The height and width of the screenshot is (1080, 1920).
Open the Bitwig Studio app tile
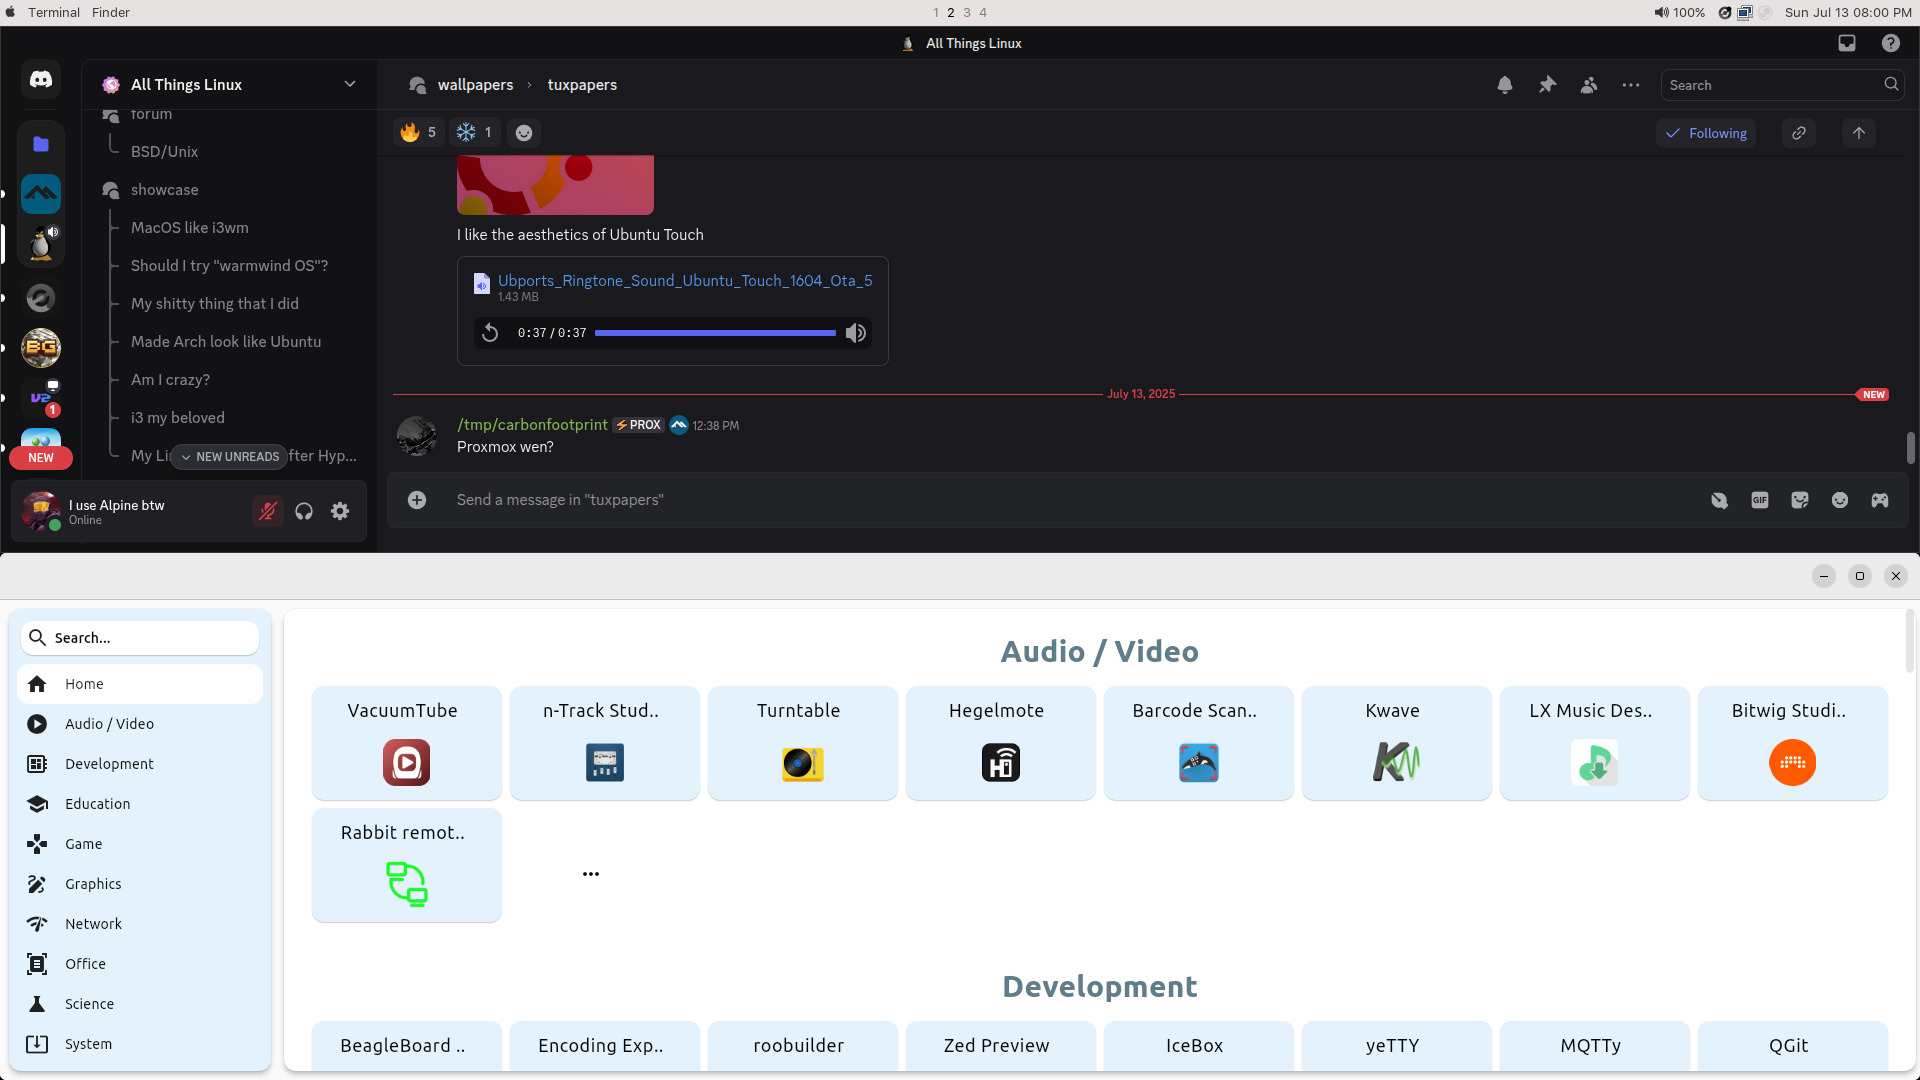(x=1792, y=743)
